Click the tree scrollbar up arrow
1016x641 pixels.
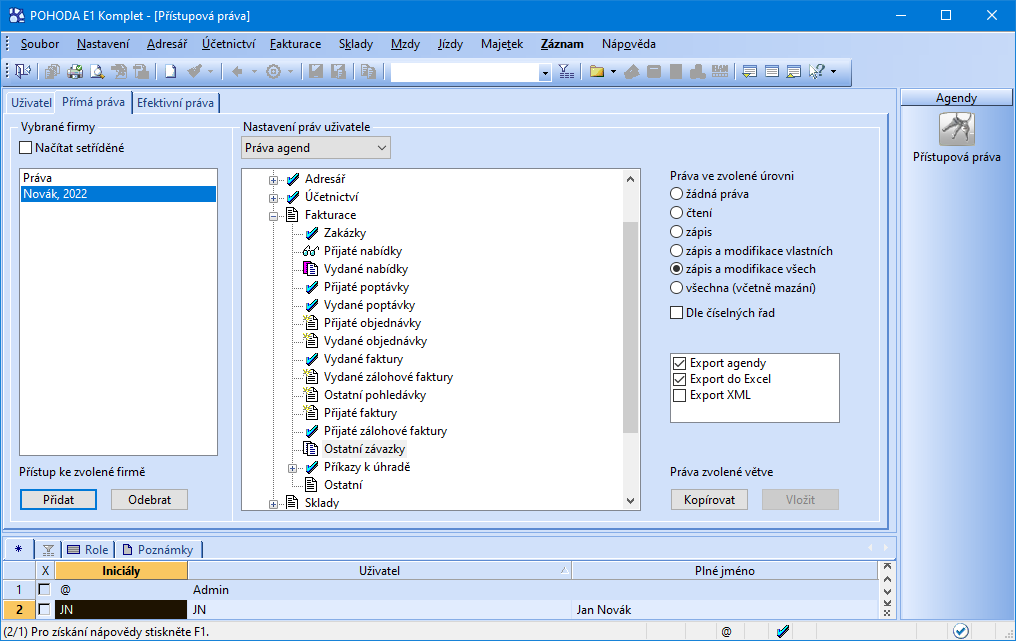coord(630,179)
